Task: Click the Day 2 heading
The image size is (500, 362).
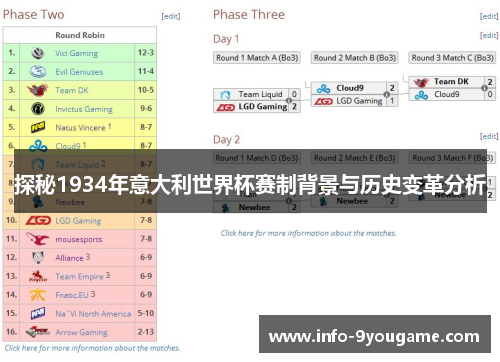Action: pos(226,140)
